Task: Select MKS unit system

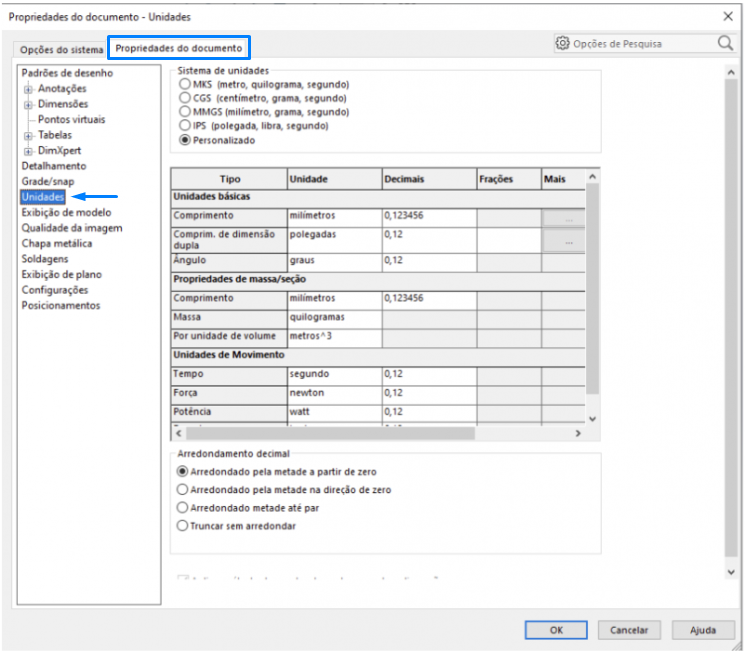Action: [184, 85]
